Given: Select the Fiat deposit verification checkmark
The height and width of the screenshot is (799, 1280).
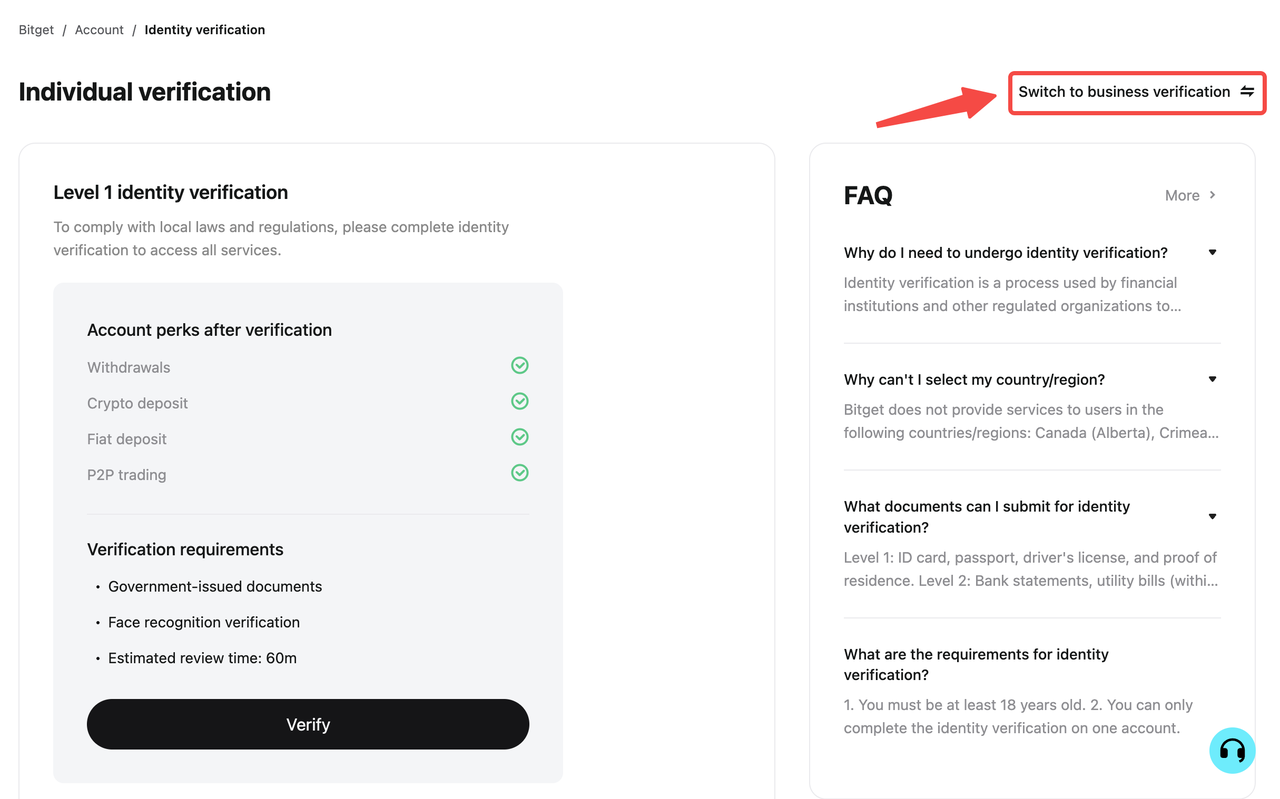Looking at the screenshot, I should 519,437.
